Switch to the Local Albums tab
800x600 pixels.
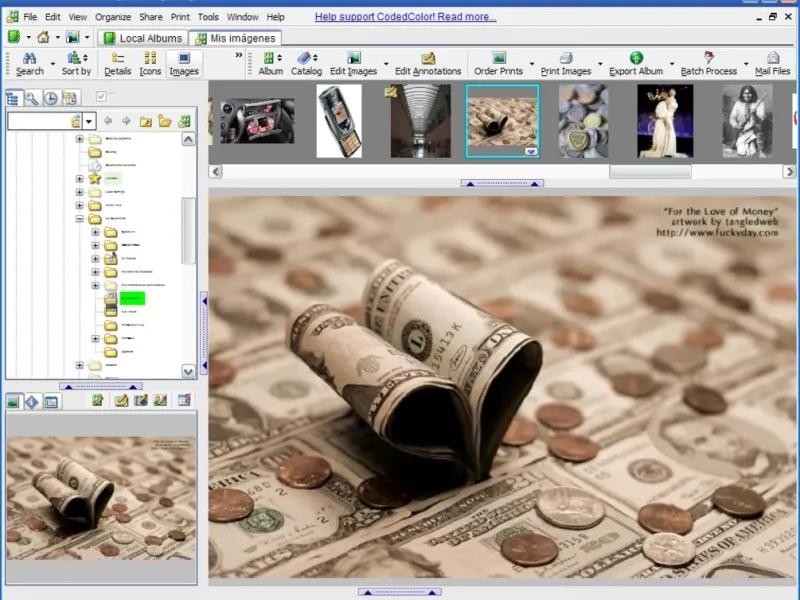pos(143,38)
